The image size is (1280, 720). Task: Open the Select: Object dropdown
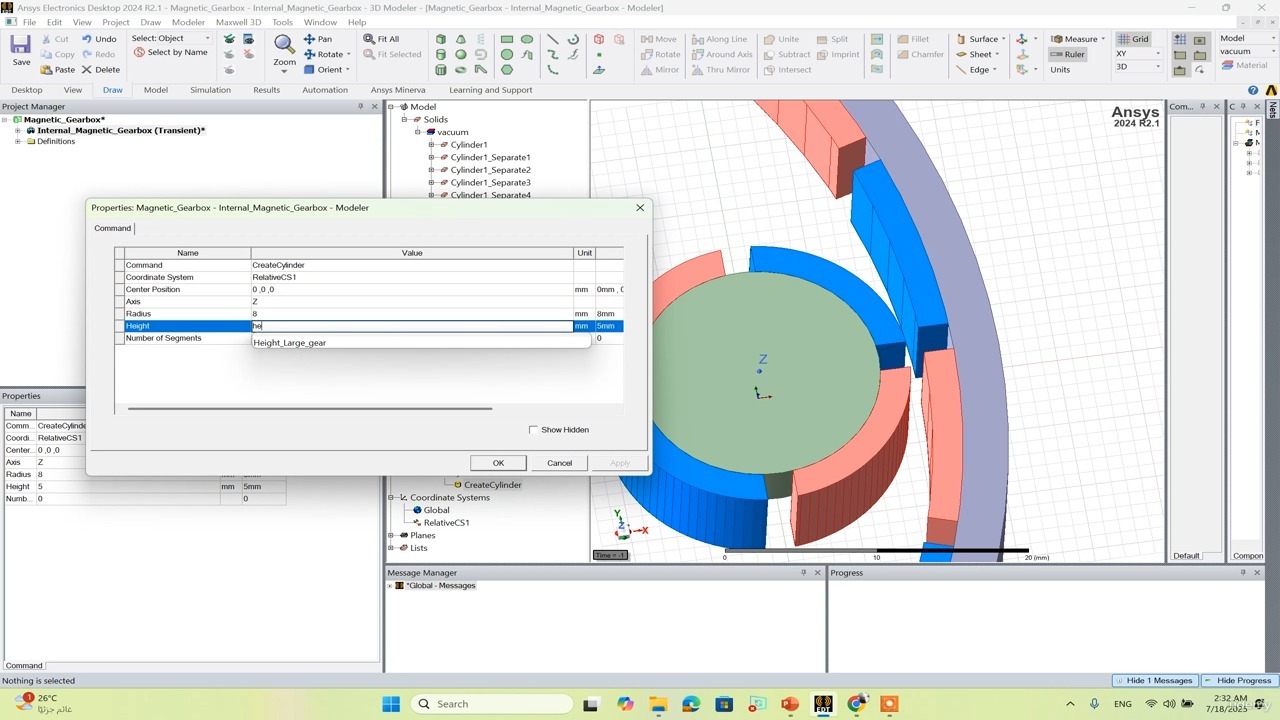pyautogui.click(x=172, y=38)
